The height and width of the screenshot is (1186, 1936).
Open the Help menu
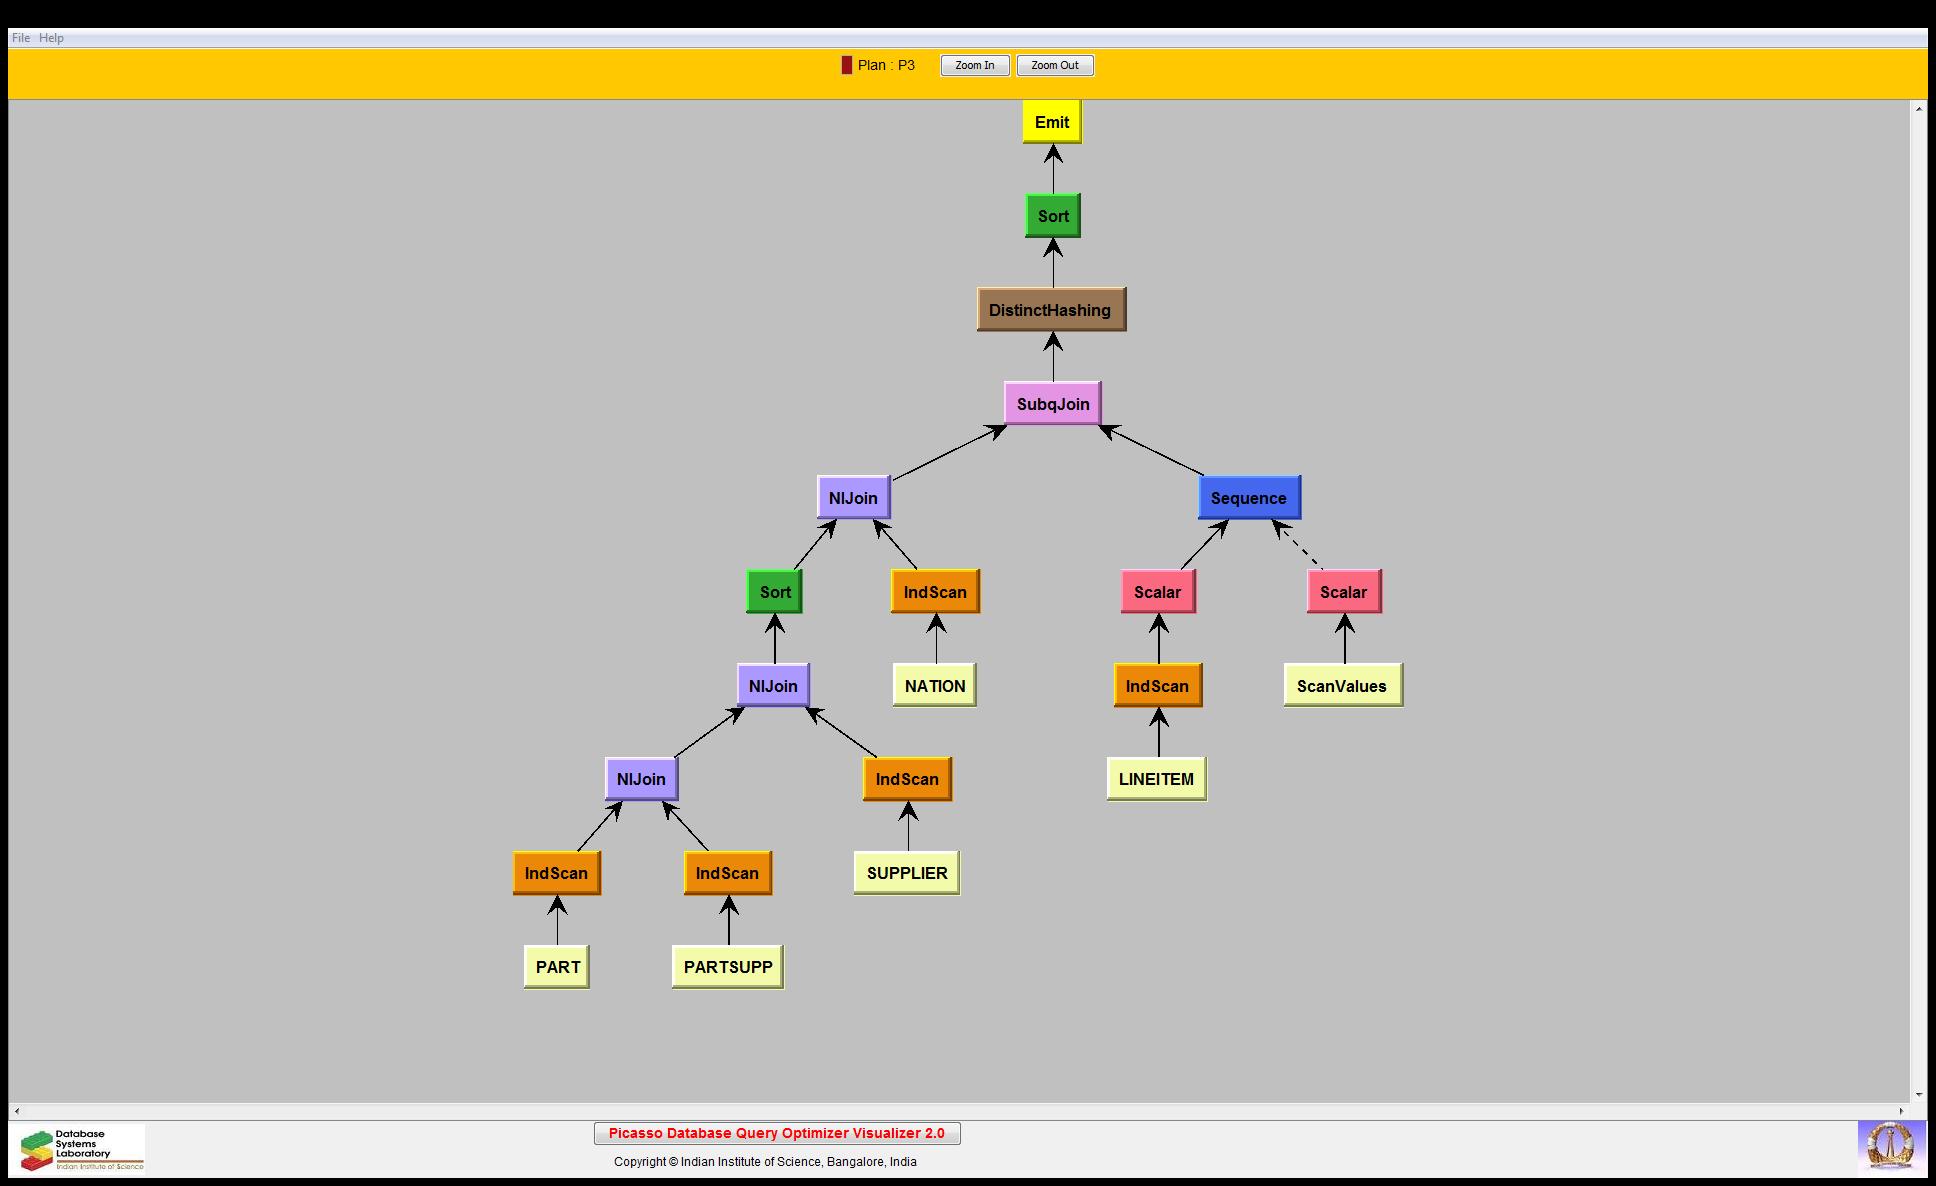pos(51,38)
